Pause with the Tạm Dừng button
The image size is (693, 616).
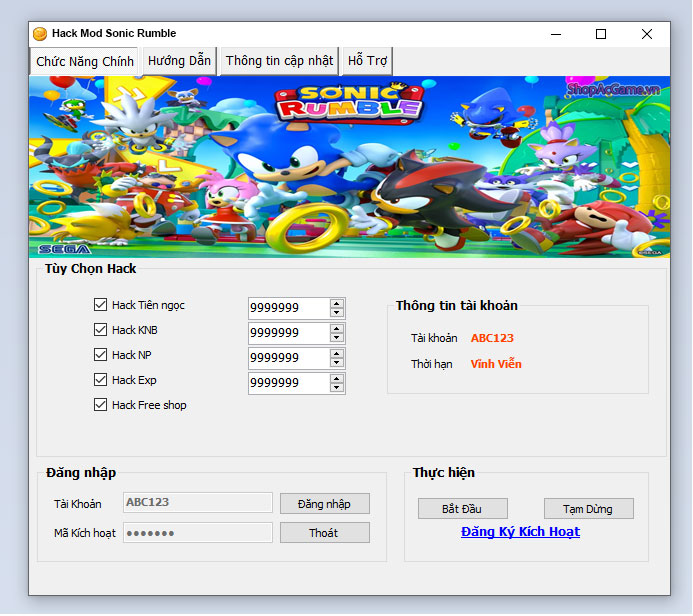coord(589,509)
